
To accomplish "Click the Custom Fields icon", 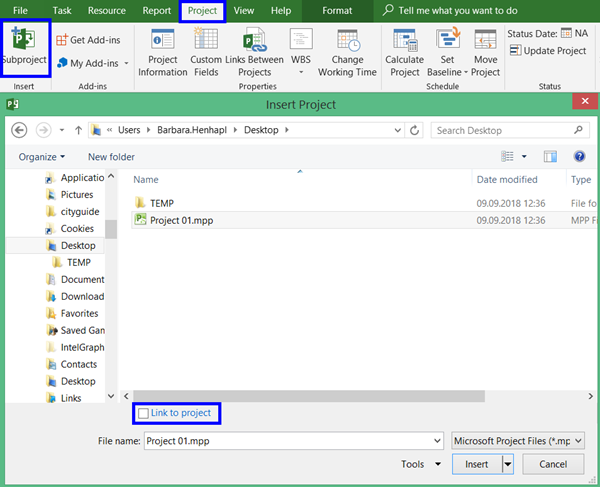I will 206,42.
